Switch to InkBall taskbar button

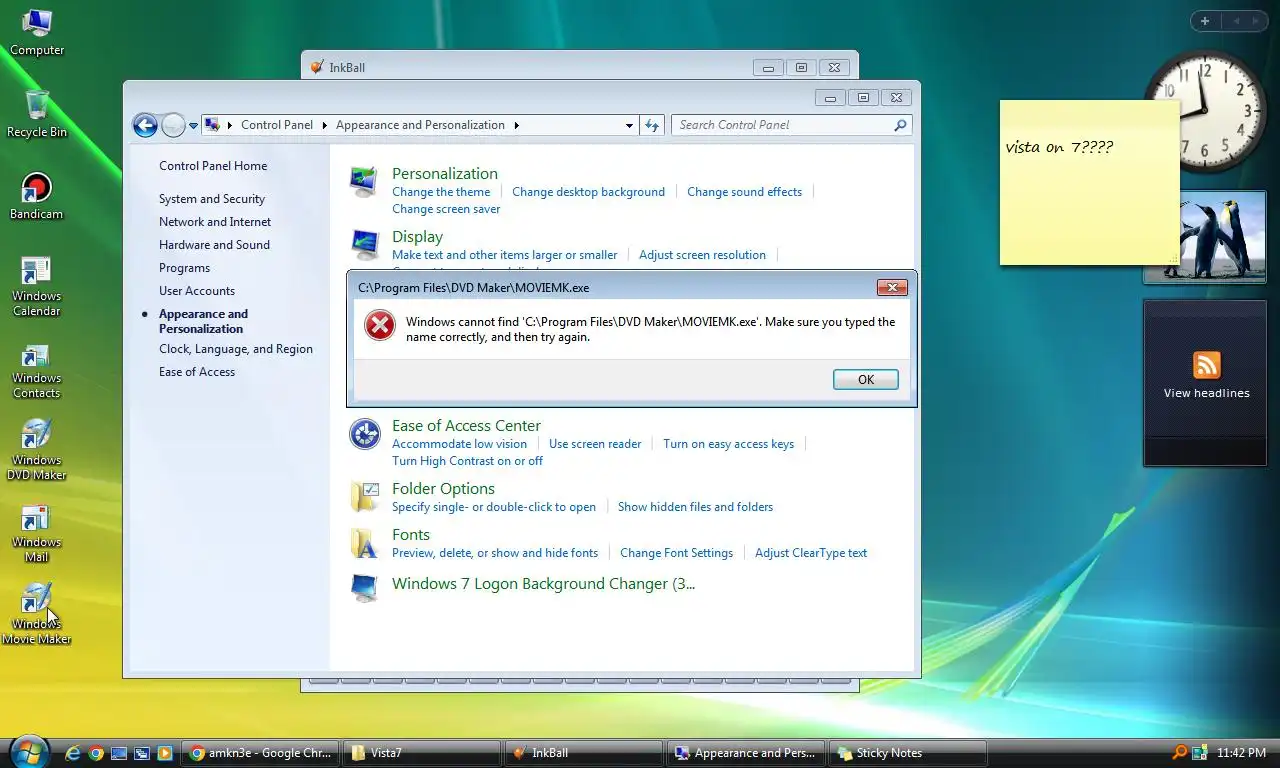click(x=583, y=753)
